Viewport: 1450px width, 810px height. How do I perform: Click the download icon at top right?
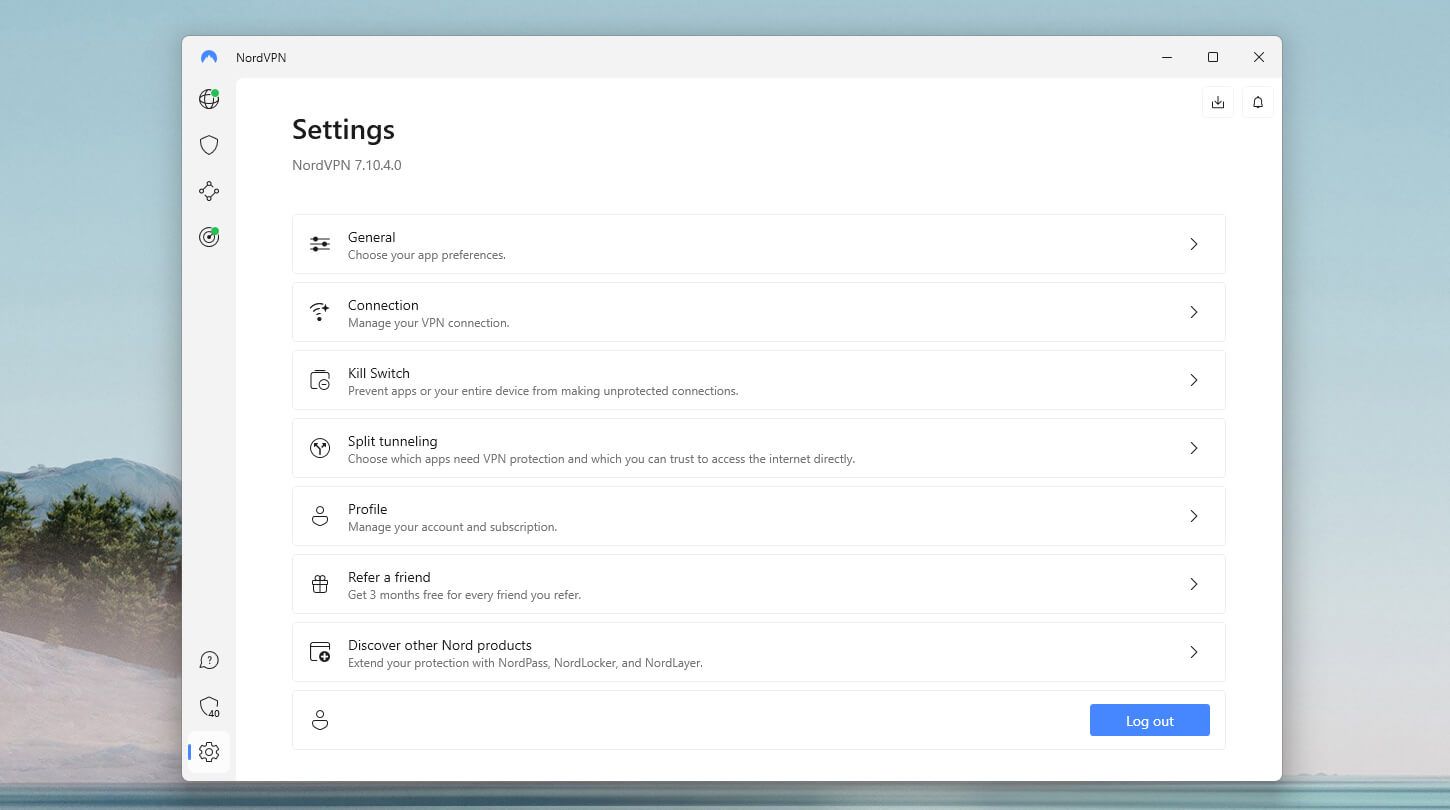[x=1218, y=102]
